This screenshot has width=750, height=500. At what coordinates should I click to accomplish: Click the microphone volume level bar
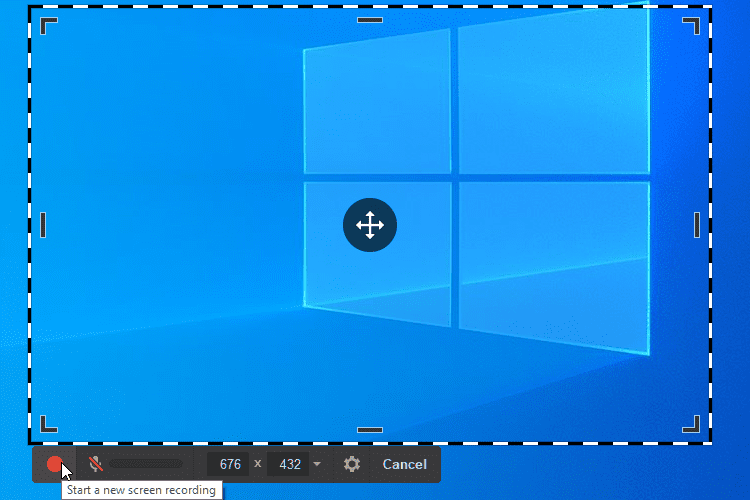146,464
